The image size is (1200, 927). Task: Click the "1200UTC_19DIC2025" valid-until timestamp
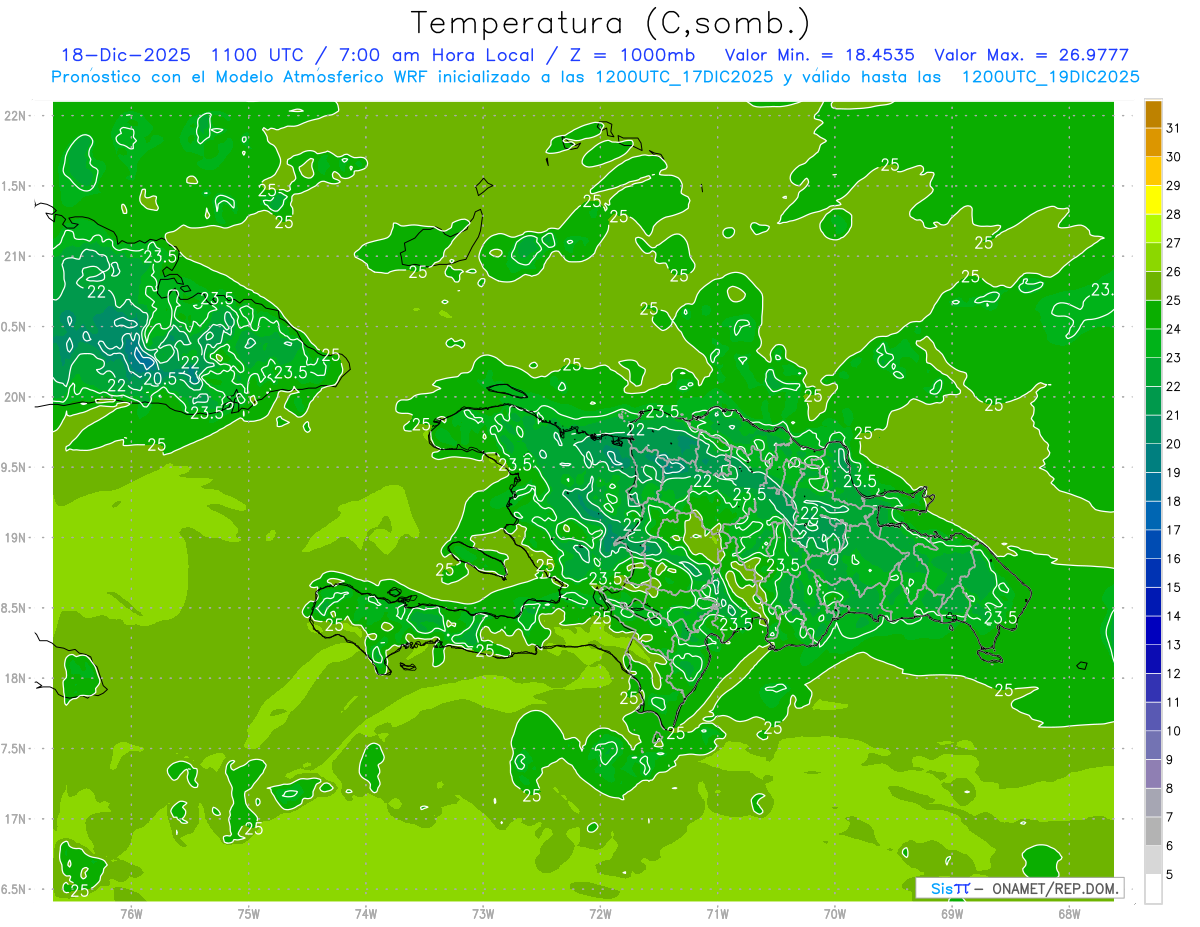point(1050,77)
